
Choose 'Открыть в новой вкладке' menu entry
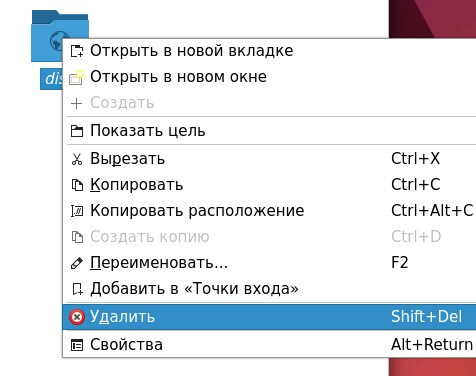pos(269,51)
